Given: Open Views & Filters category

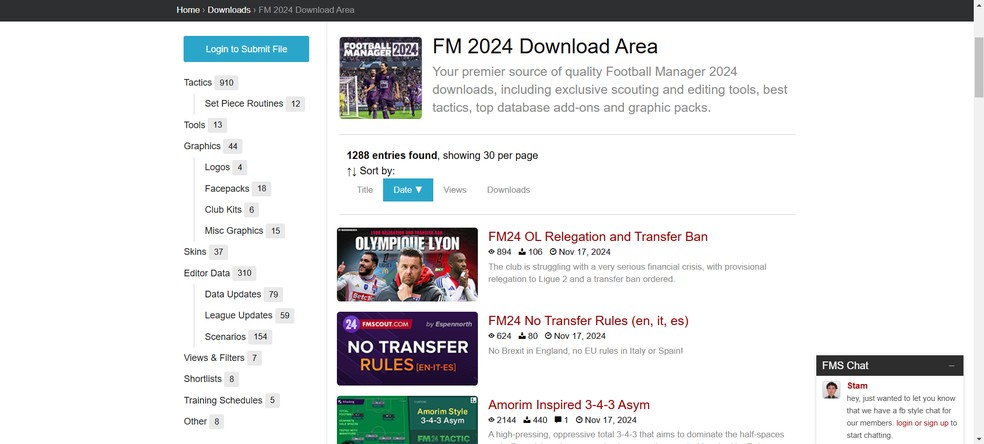Looking at the screenshot, I should tap(214, 358).
